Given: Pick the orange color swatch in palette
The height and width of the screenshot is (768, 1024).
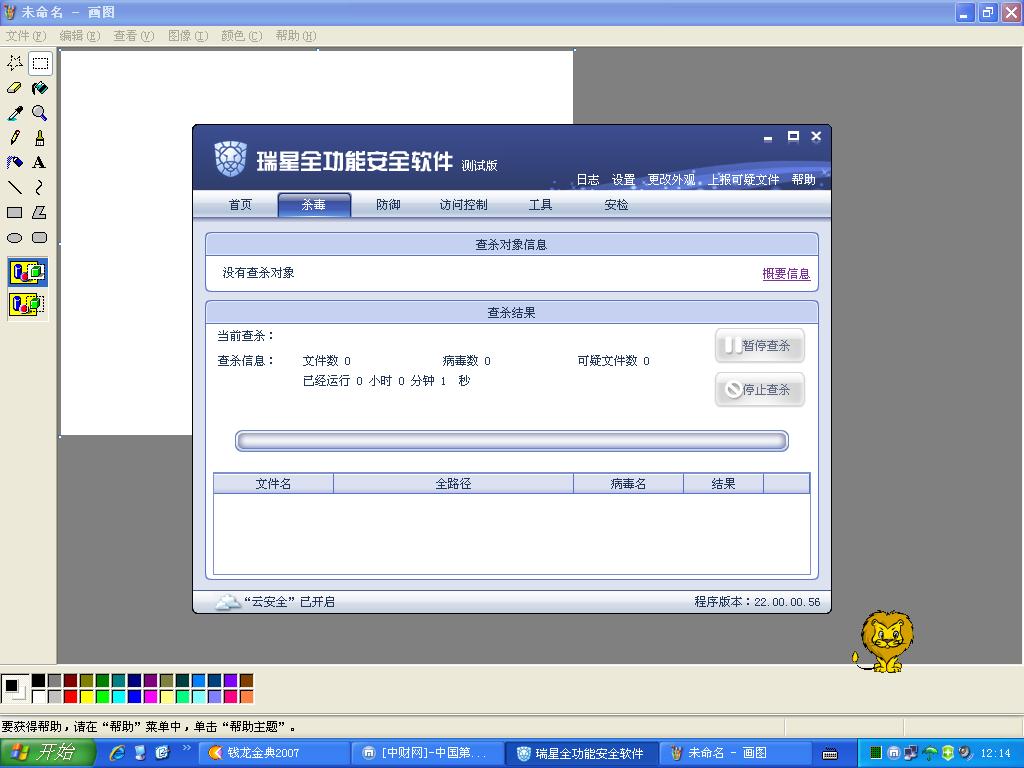Looking at the screenshot, I should click(x=246, y=697).
